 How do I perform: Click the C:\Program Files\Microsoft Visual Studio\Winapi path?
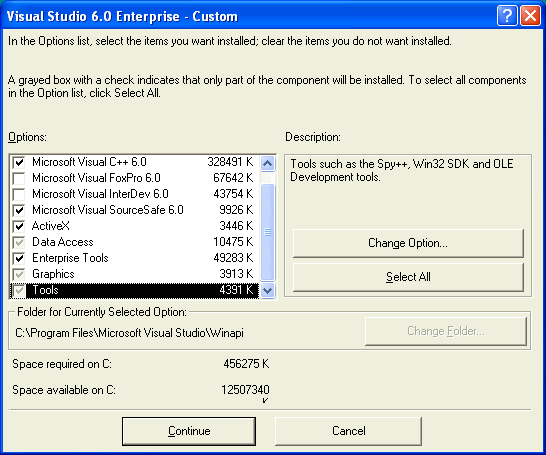coord(130,333)
